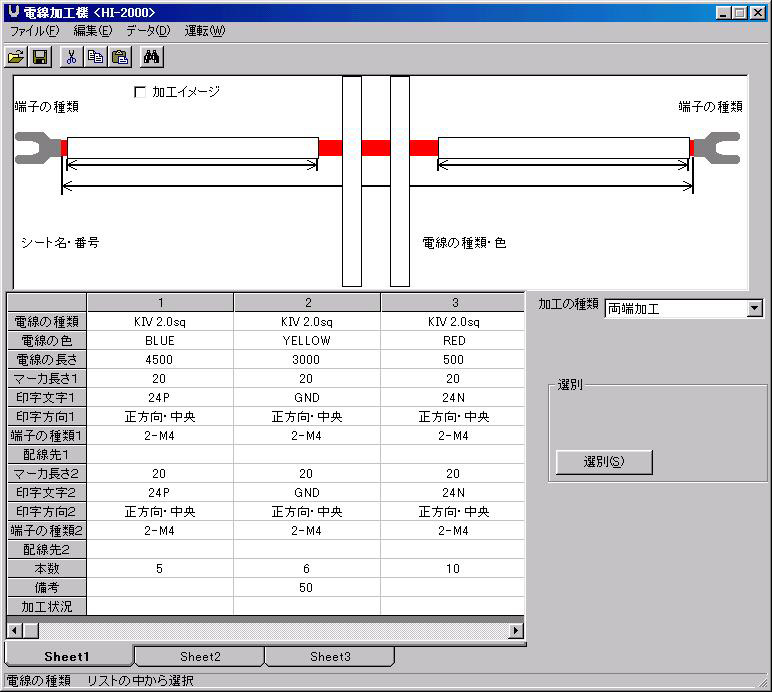This screenshot has height=692, width=772.
Task: Open the 加工の種類 dropdown arrow
Action: (x=754, y=309)
